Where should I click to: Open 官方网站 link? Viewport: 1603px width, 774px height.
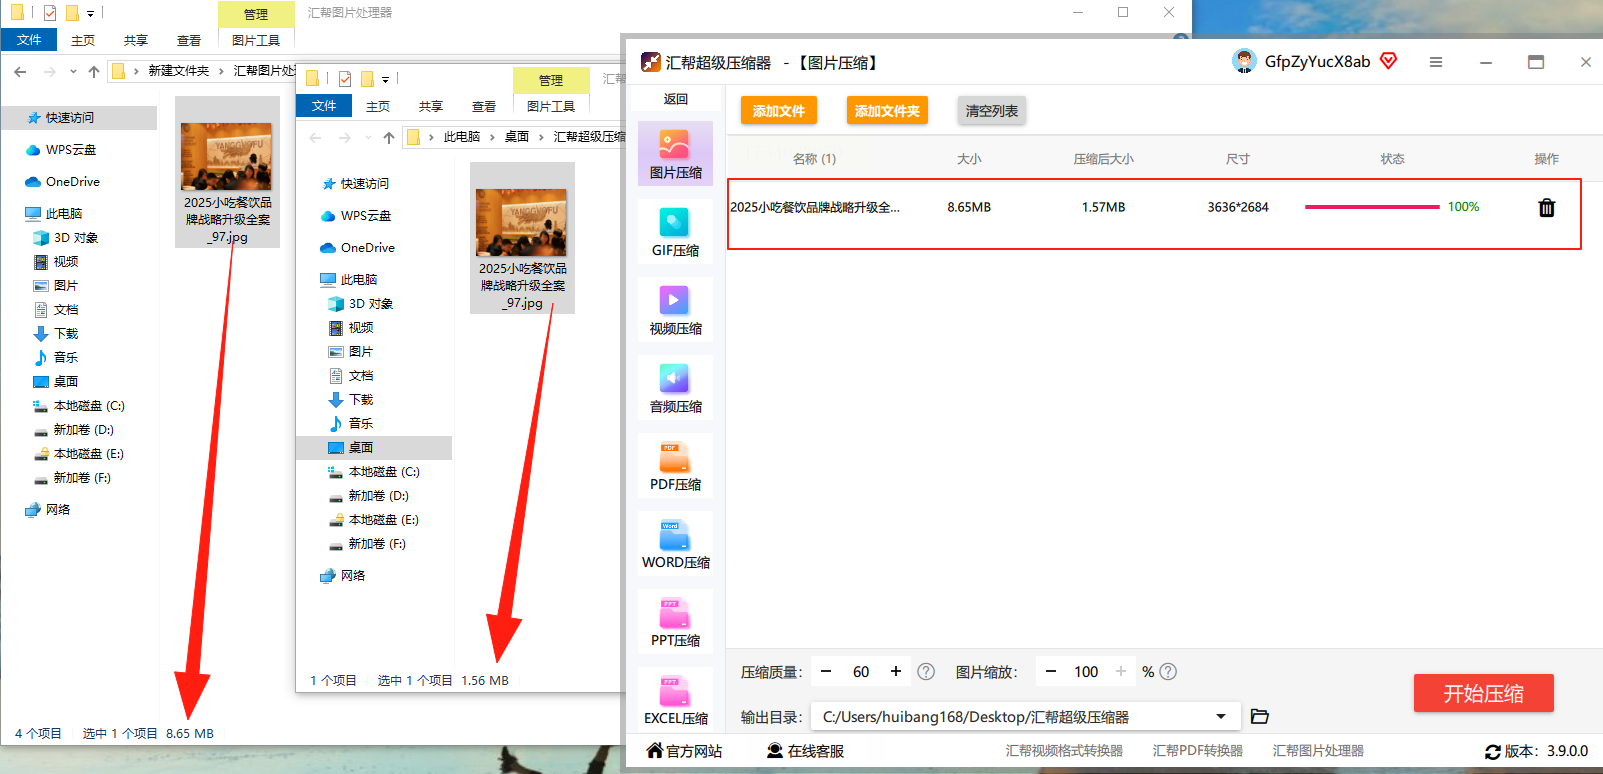tap(684, 751)
